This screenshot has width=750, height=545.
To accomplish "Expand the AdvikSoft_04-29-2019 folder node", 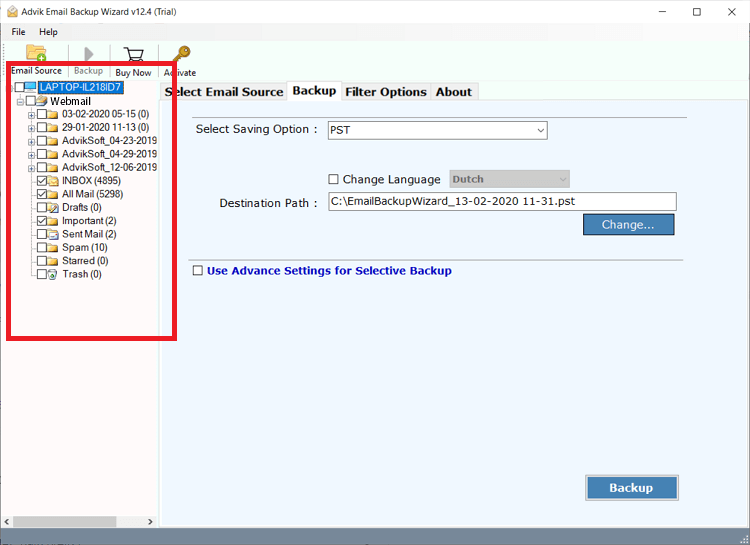I will coord(31,155).
